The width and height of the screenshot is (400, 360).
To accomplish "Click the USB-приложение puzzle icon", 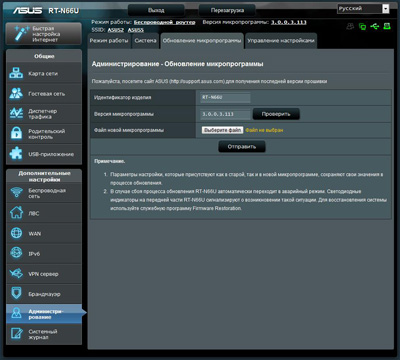I will pos(16,154).
